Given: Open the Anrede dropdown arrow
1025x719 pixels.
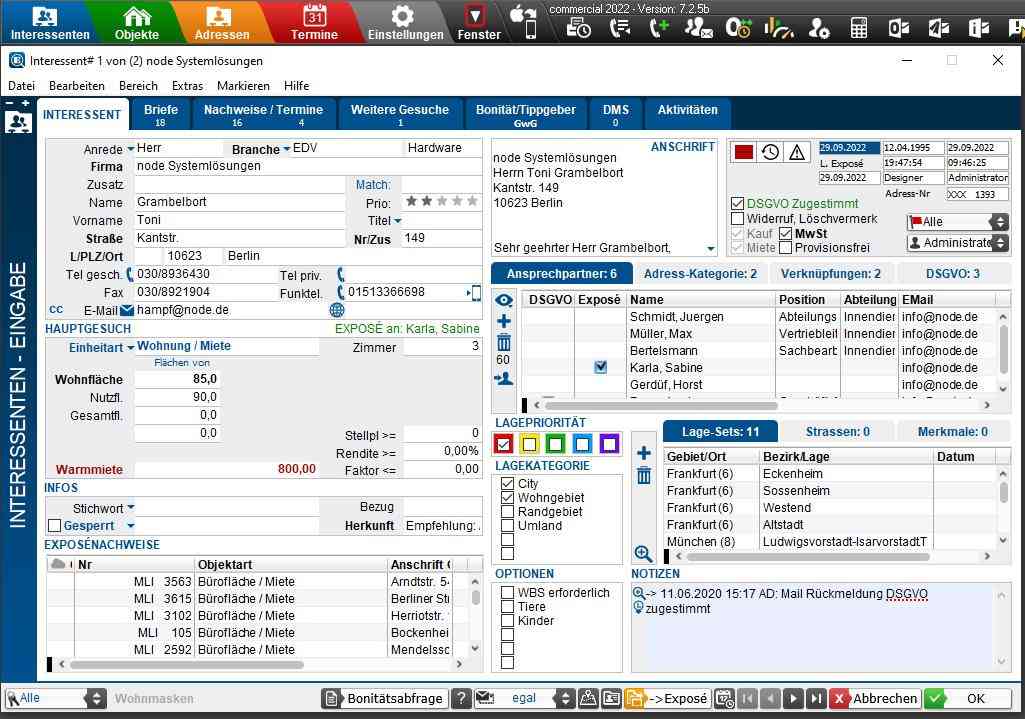Looking at the screenshot, I should coord(131,149).
